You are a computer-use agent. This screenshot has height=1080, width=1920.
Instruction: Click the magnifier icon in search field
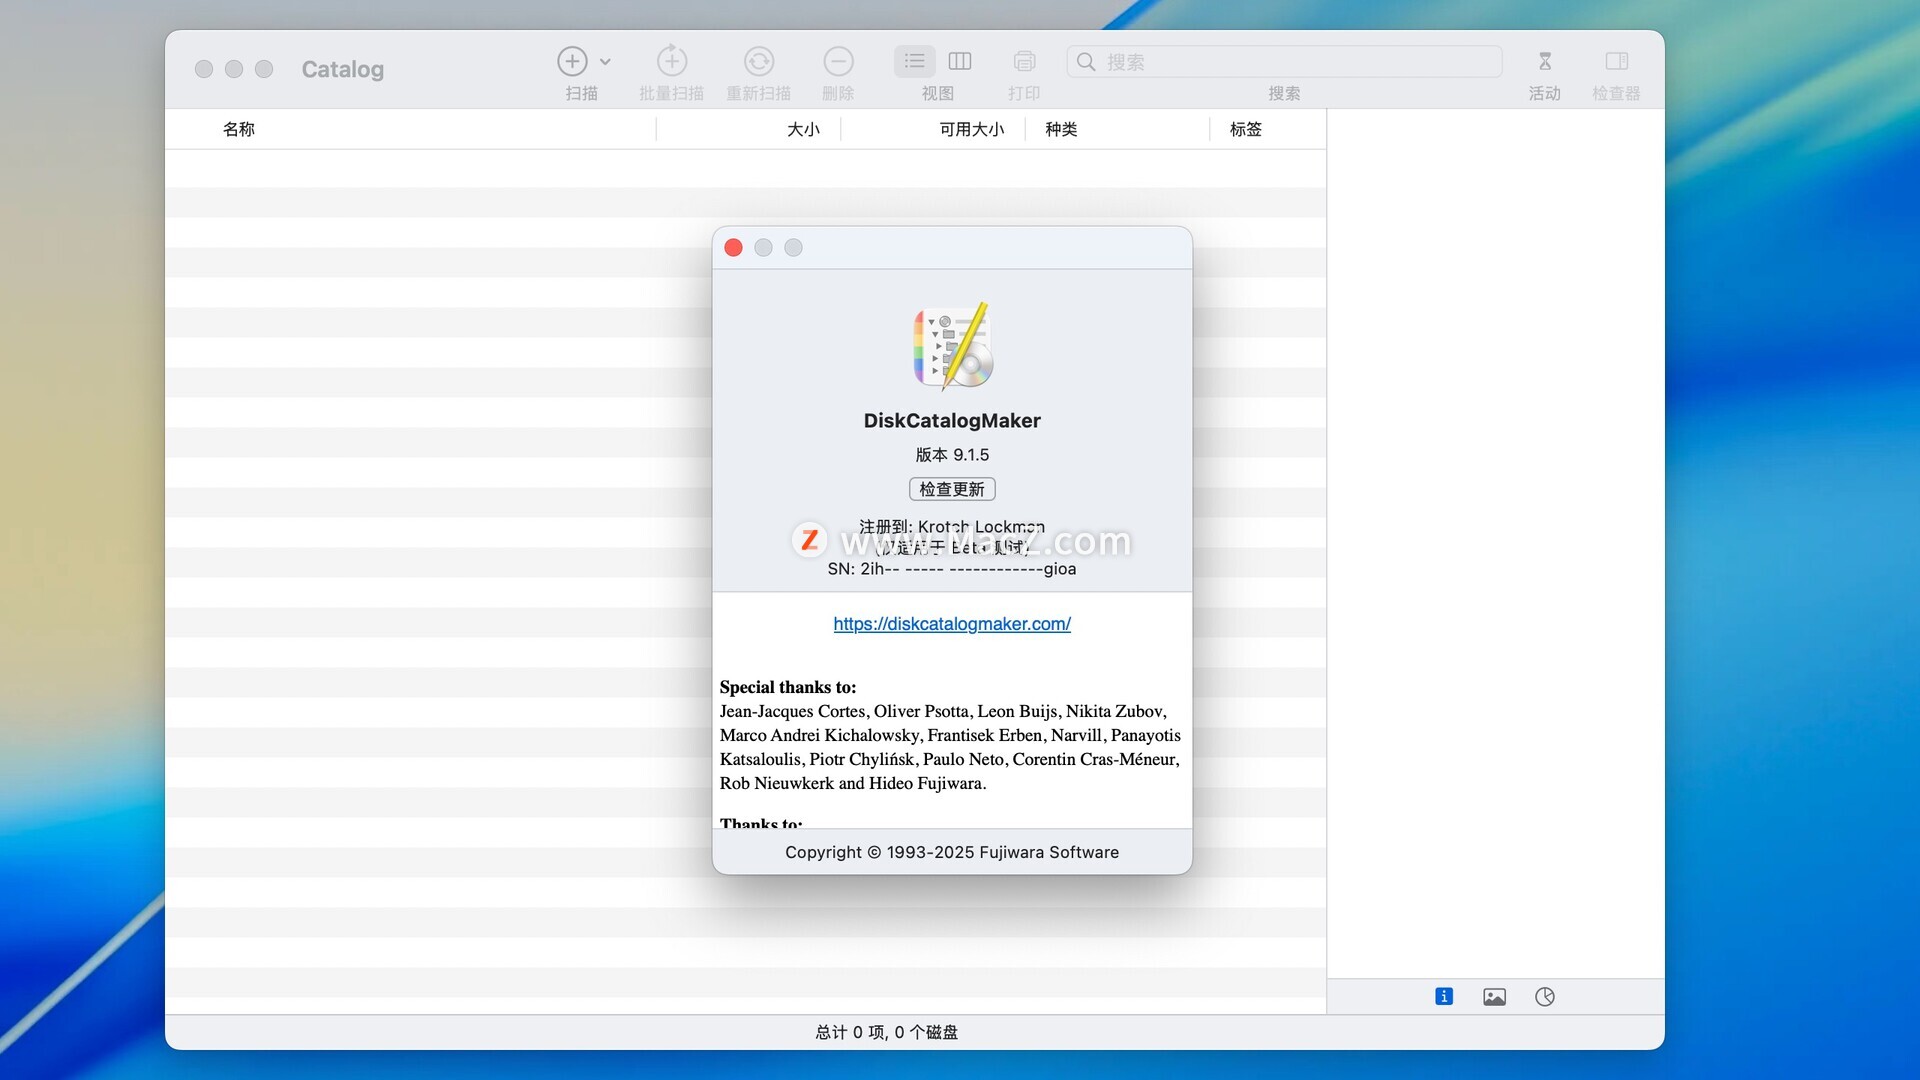pyautogui.click(x=1086, y=61)
